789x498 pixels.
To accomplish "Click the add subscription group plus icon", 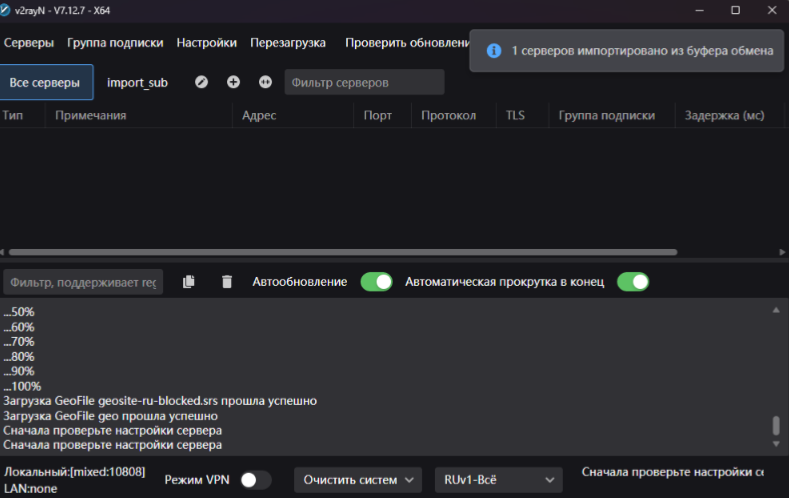I will (x=233, y=82).
